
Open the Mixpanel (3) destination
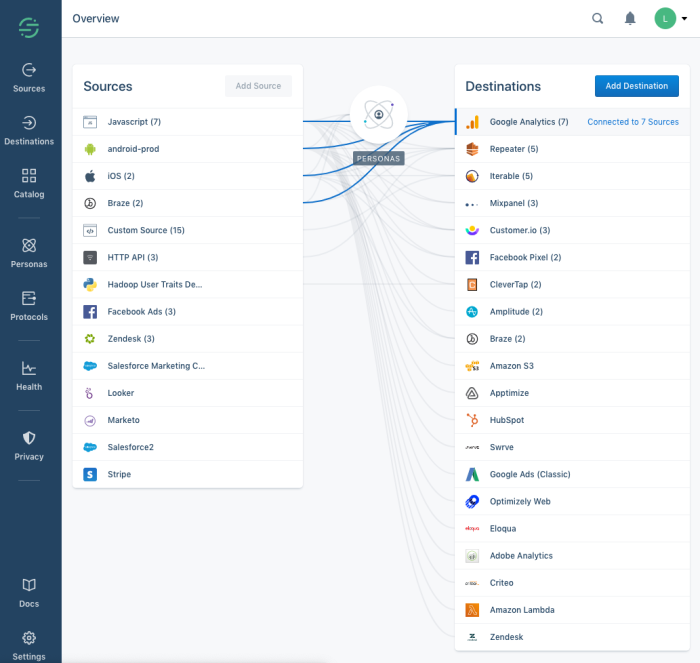(x=572, y=203)
